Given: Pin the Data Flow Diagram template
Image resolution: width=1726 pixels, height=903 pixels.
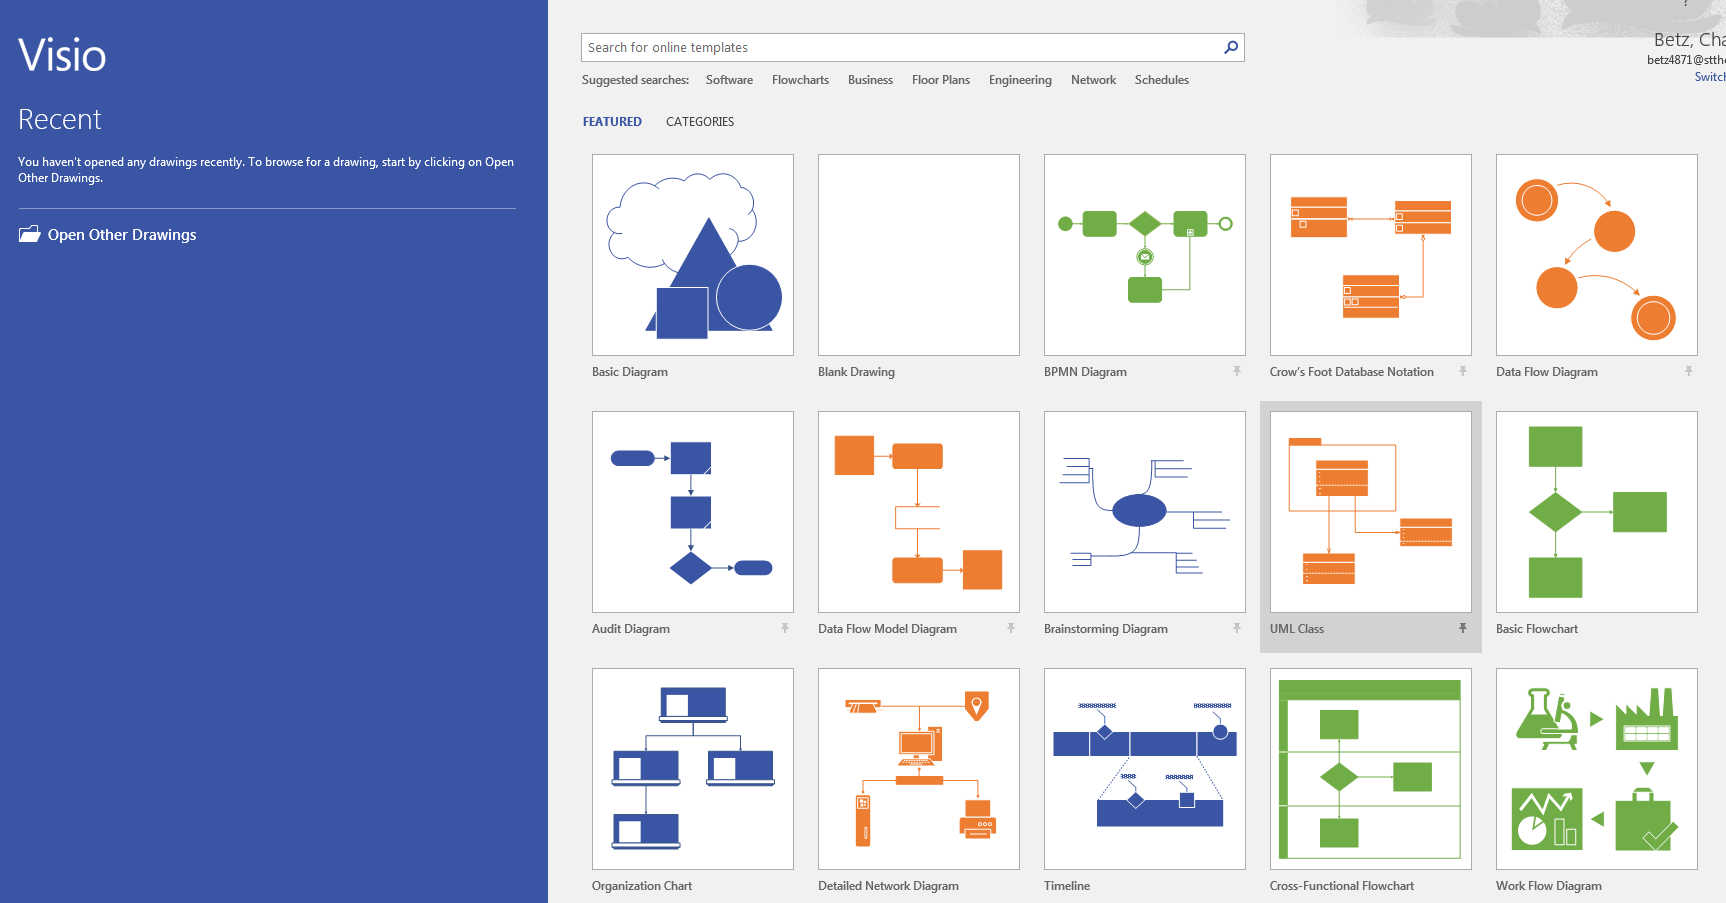Looking at the screenshot, I should click(1689, 371).
